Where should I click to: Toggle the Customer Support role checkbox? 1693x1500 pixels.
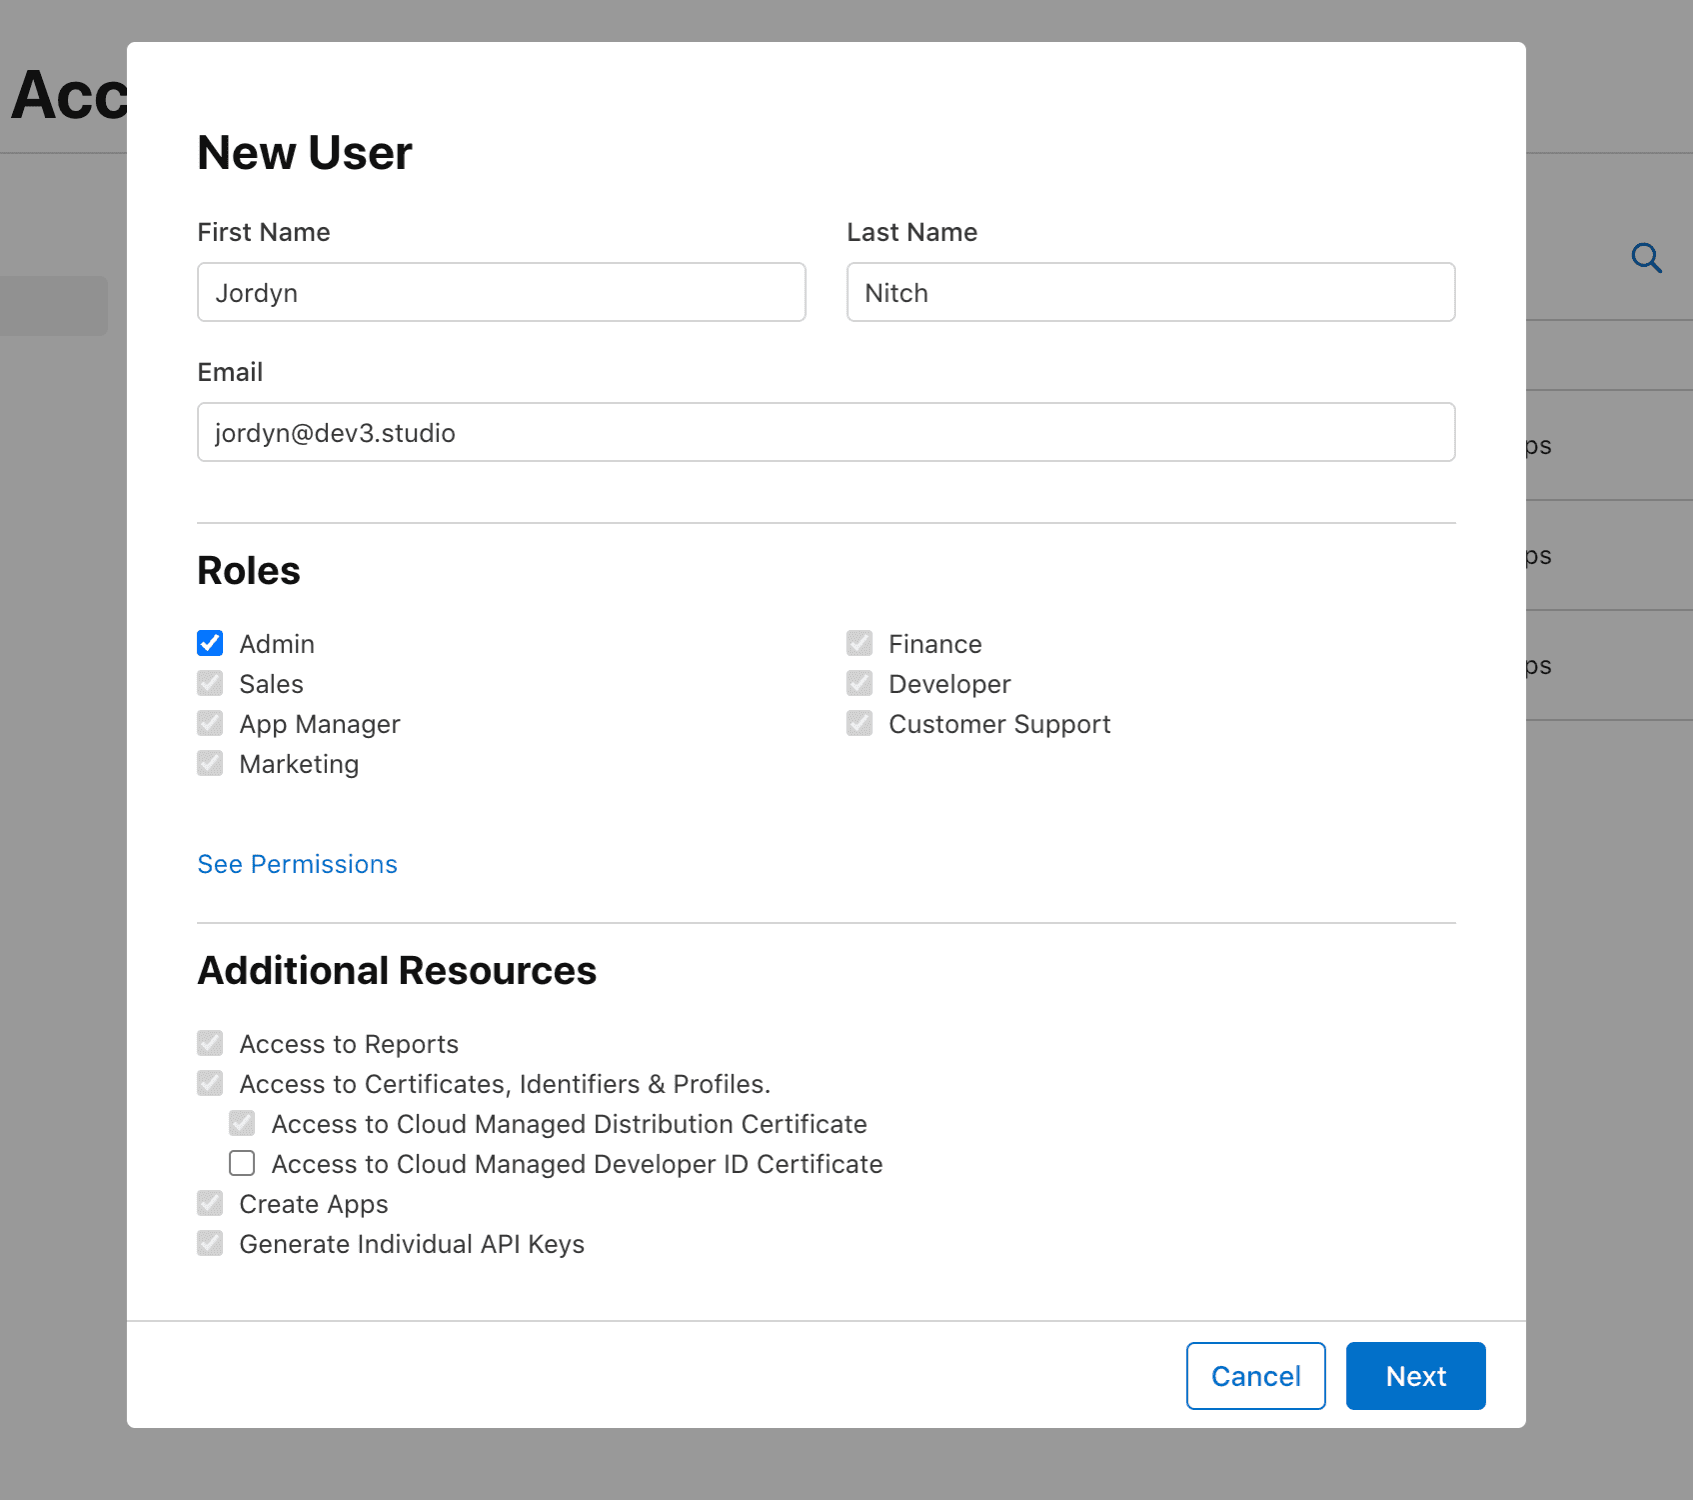(859, 723)
